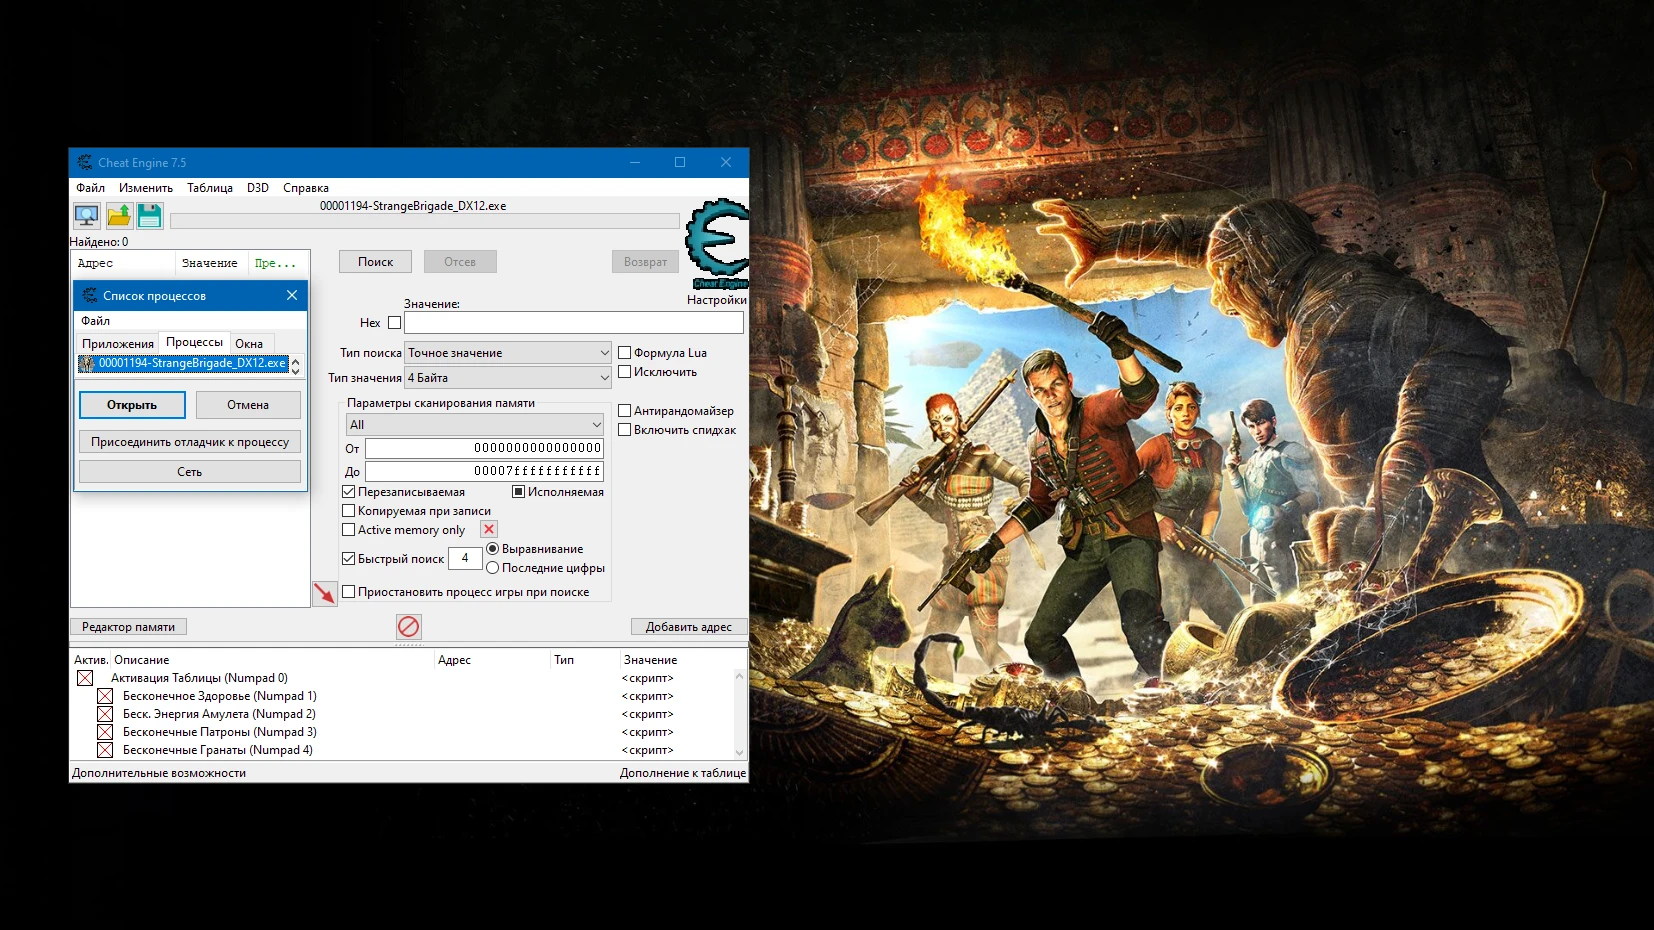Switch to the Приложения tab
This screenshot has width=1654, height=930.
pos(119,342)
